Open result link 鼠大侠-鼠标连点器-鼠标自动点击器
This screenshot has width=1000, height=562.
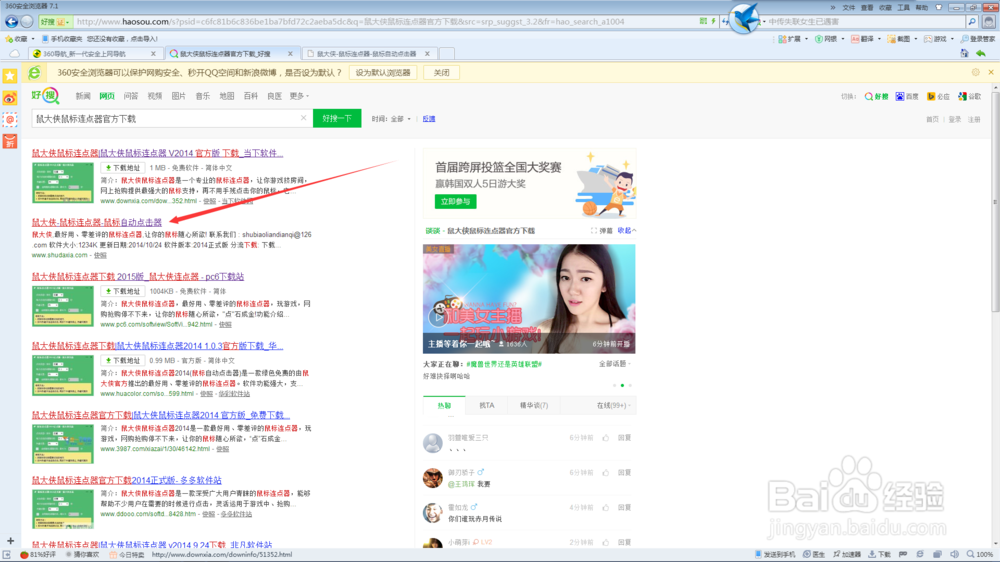97,222
